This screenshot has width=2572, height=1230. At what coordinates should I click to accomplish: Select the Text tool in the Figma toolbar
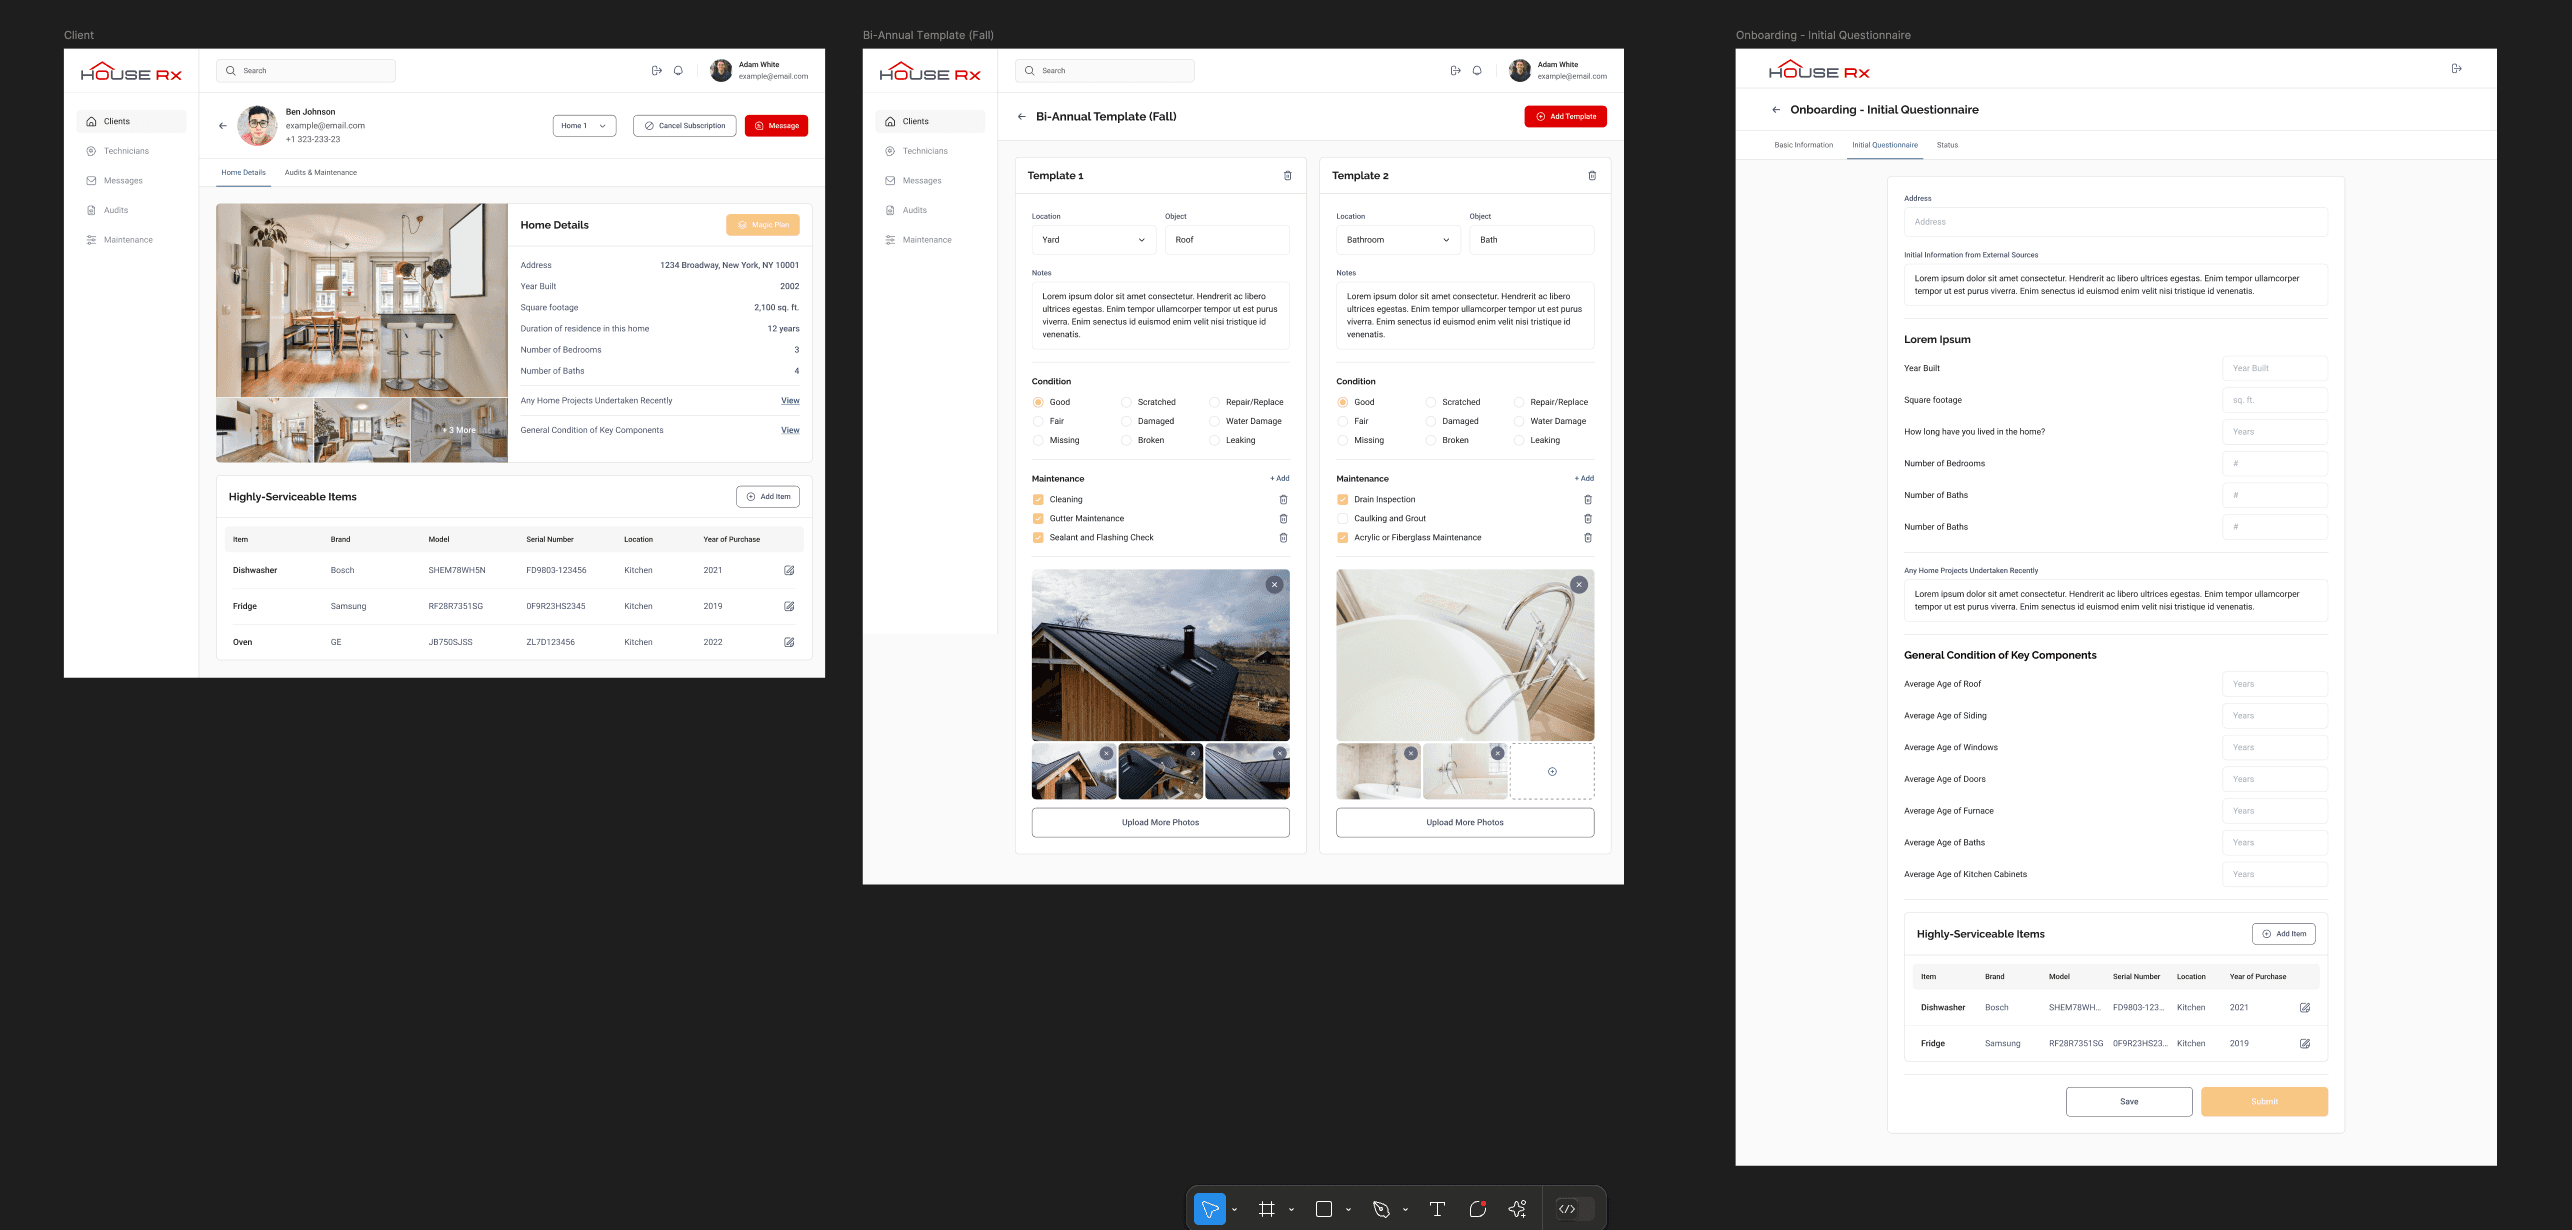(1437, 1209)
